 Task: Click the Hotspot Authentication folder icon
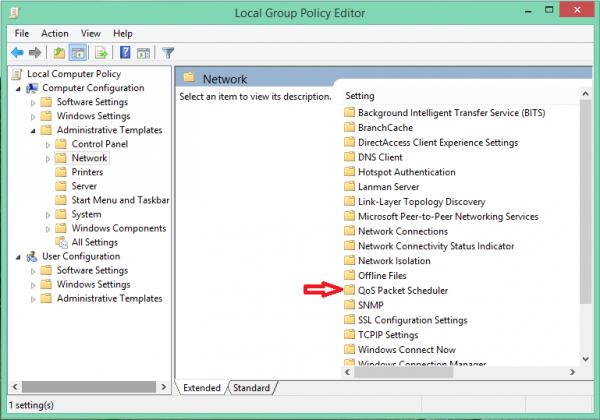pyautogui.click(x=349, y=172)
